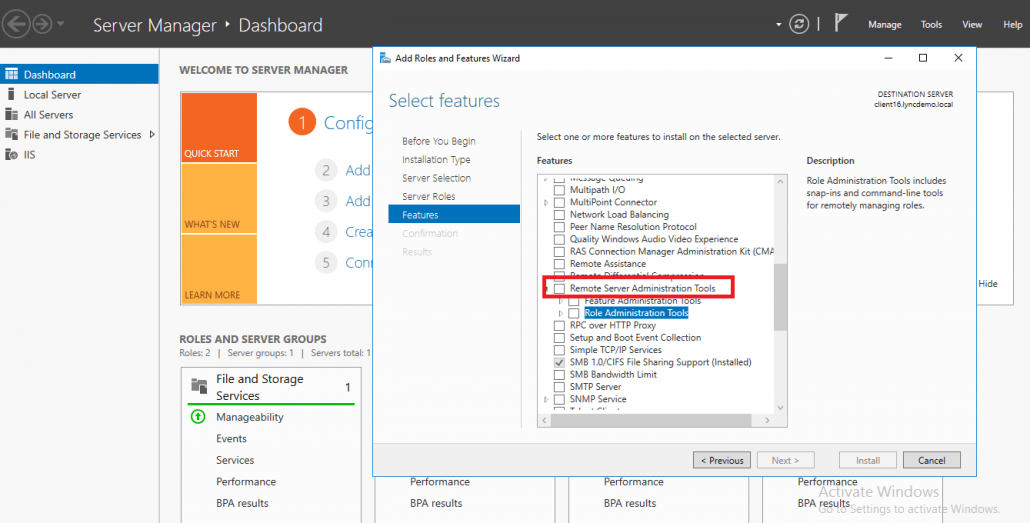Image resolution: width=1030 pixels, height=523 pixels.
Task: Check the MultiPoint Connector feature
Action: coord(559,202)
